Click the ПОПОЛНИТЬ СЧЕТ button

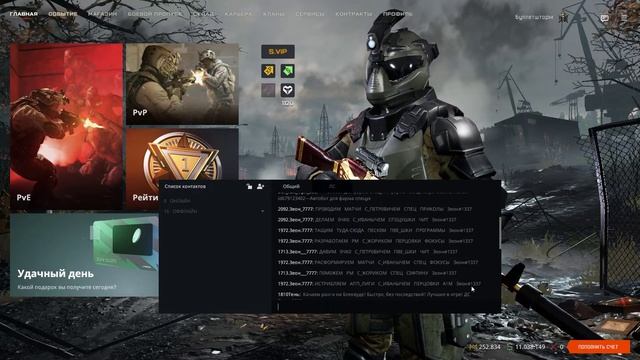tap(598, 347)
